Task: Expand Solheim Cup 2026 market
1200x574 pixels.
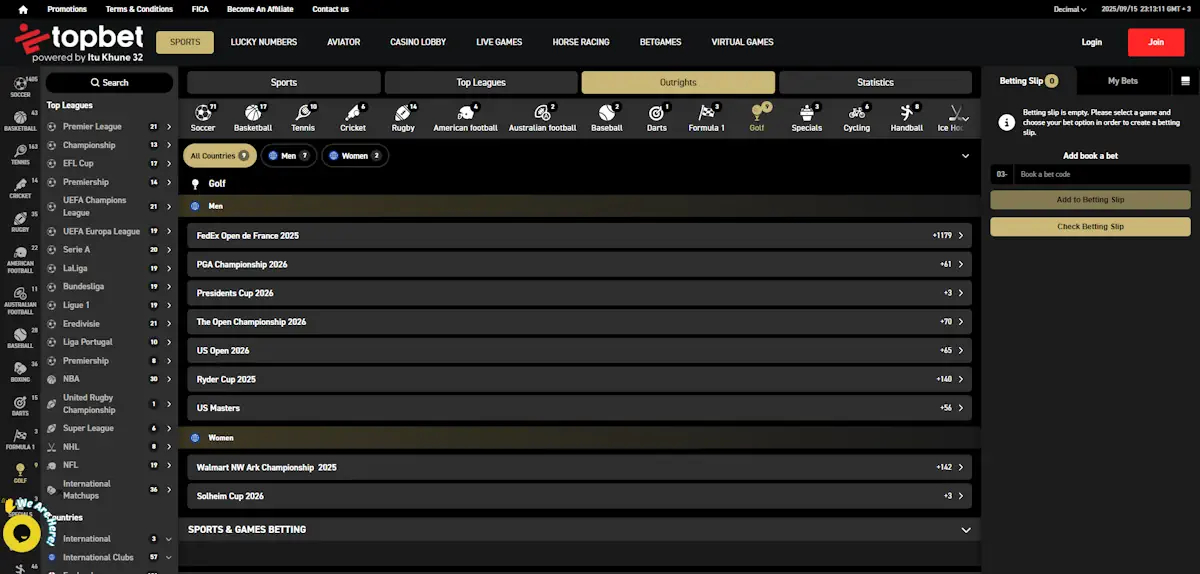Action: 579,496
